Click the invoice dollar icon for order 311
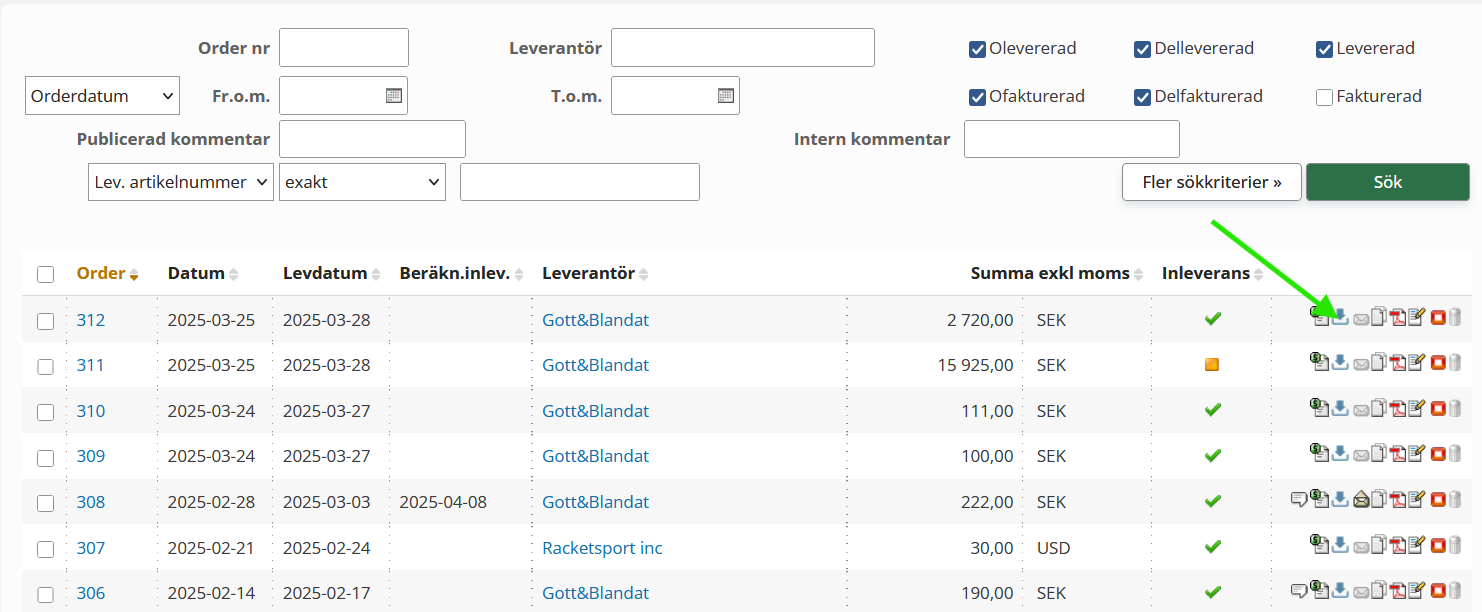 pyautogui.click(x=1320, y=363)
